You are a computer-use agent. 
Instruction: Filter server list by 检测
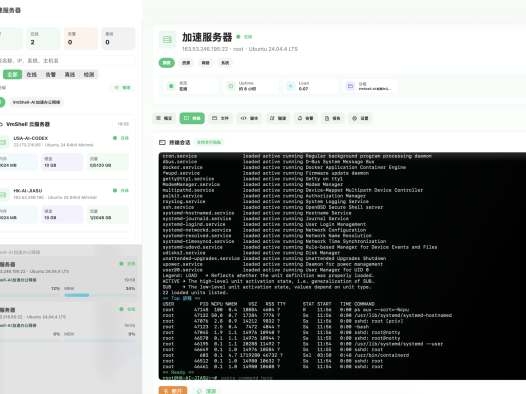[89, 74]
